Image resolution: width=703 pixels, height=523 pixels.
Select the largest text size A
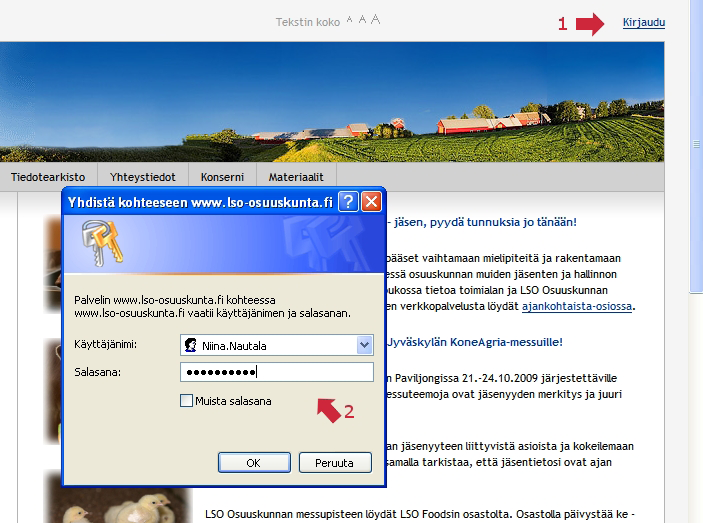(376, 19)
